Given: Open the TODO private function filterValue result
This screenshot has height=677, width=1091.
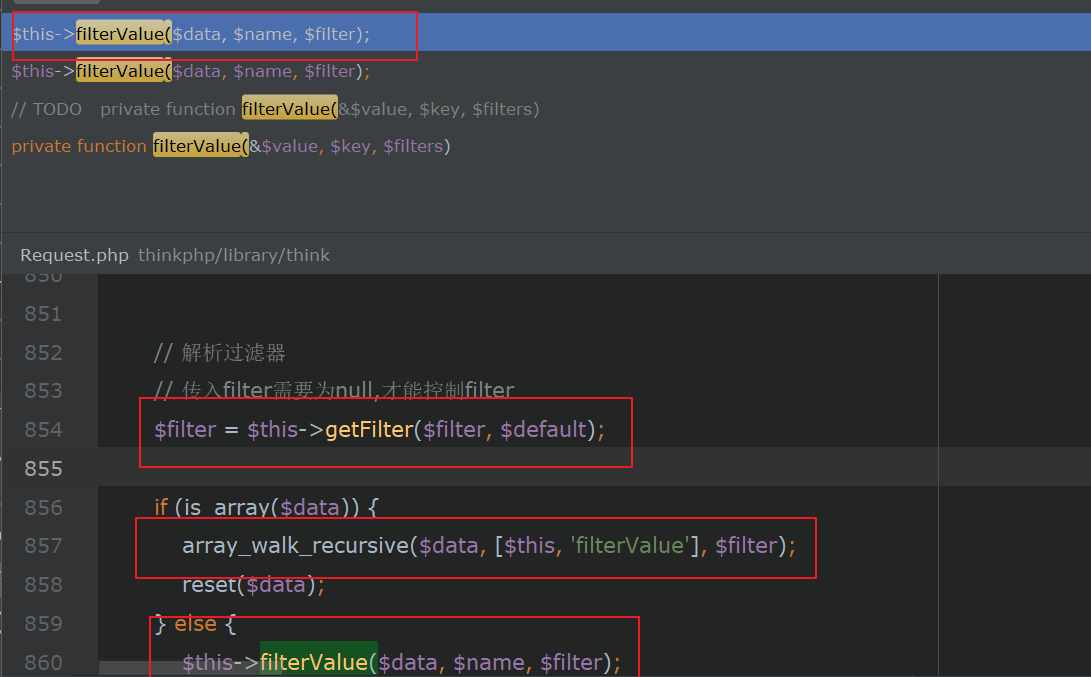Looking at the screenshot, I should 275,109.
